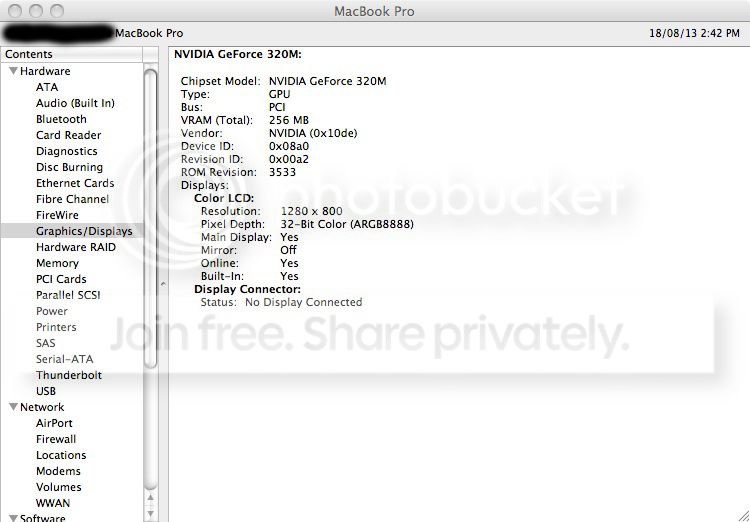750x522 pixels.
Task: Click the Chipset Model value text
Action: tap(328, 81)
